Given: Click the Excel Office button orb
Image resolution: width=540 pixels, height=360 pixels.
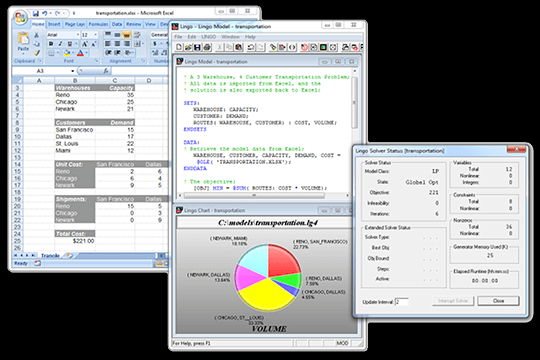Looking at the screenshot, I should (x=20, y=17).
